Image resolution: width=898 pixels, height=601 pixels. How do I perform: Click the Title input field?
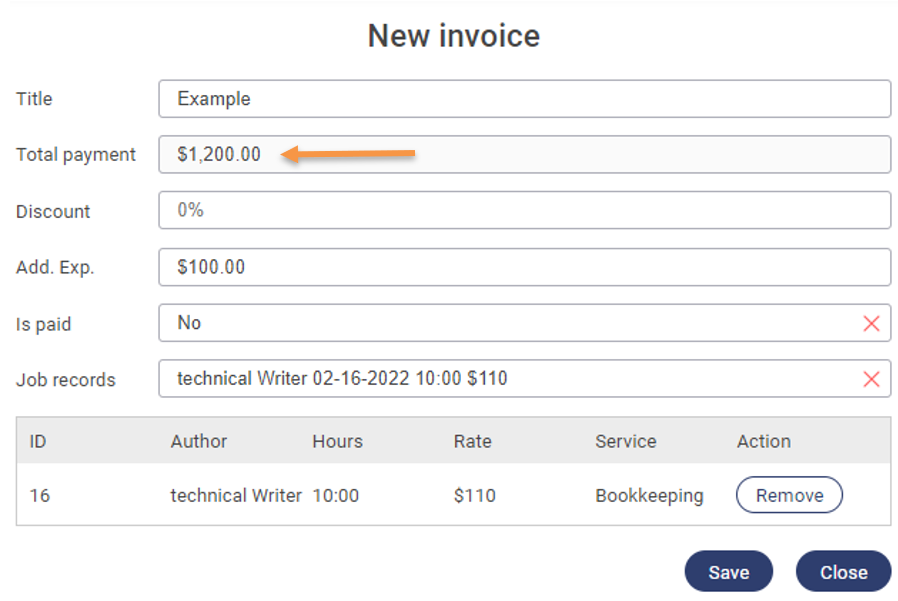tap(524, 99)
